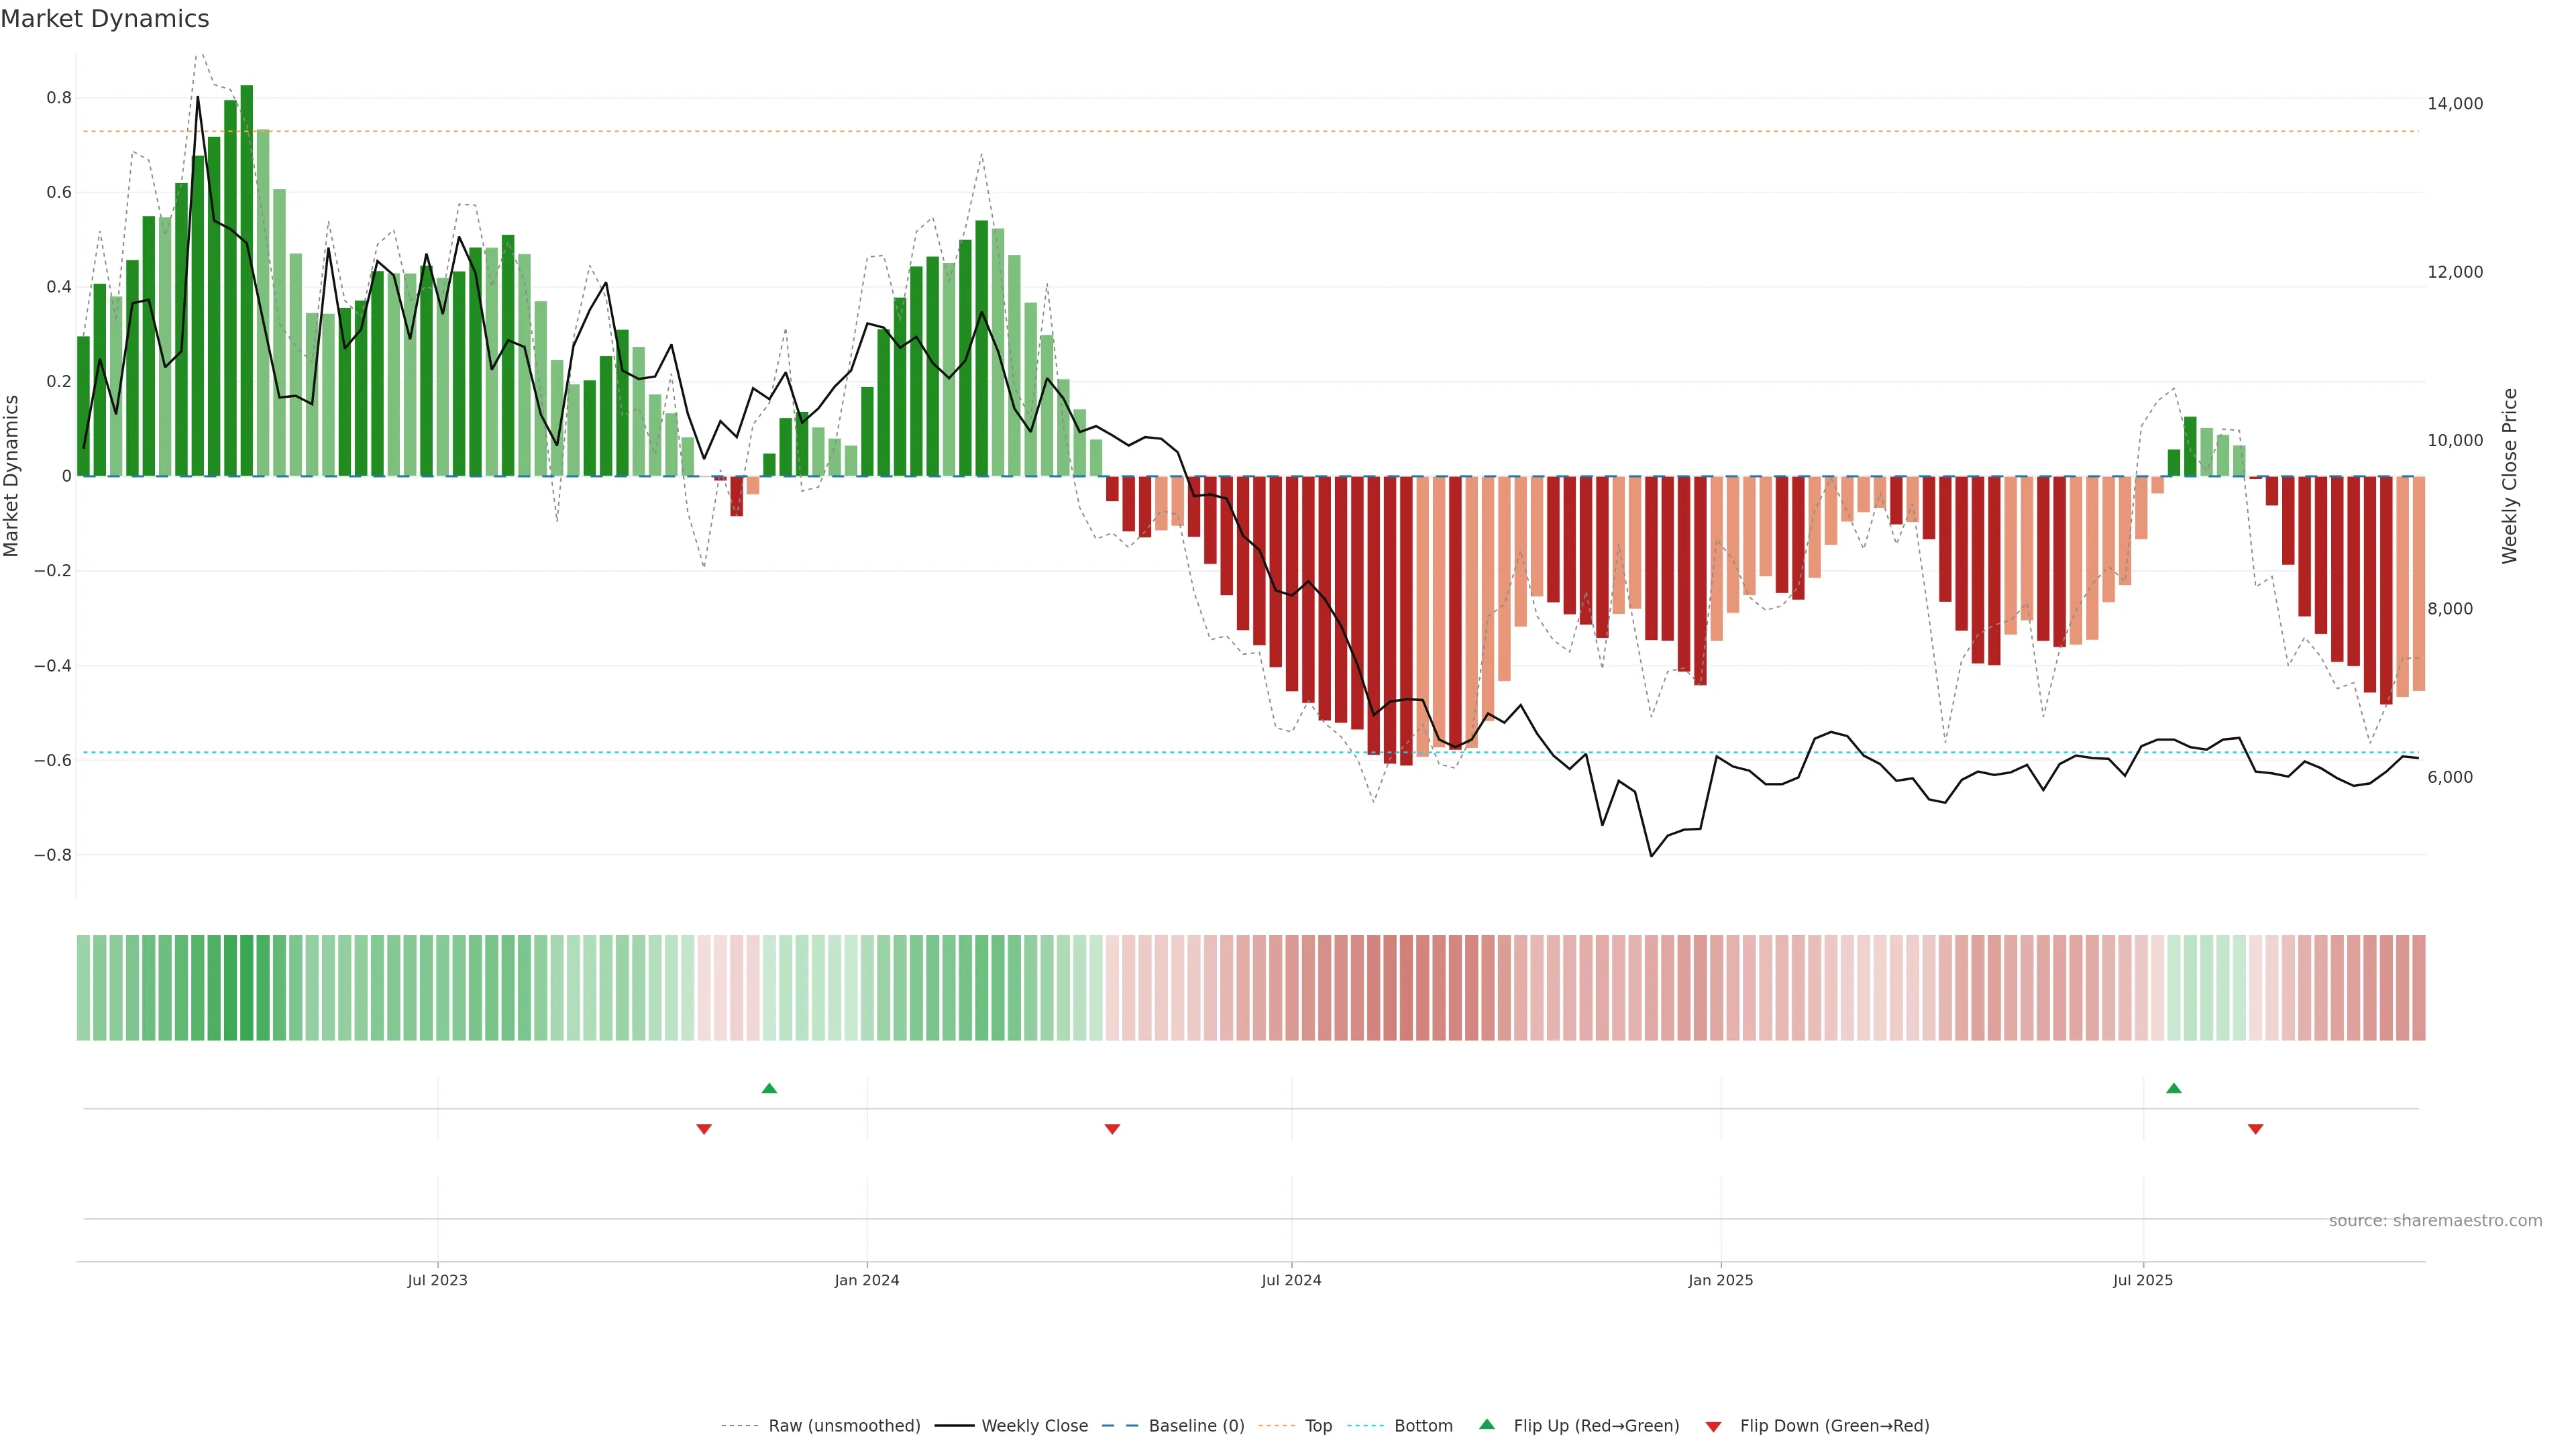Click the last red flip-down marker after Jul 2025

pyautogui.click(x=2255, y=1129)
